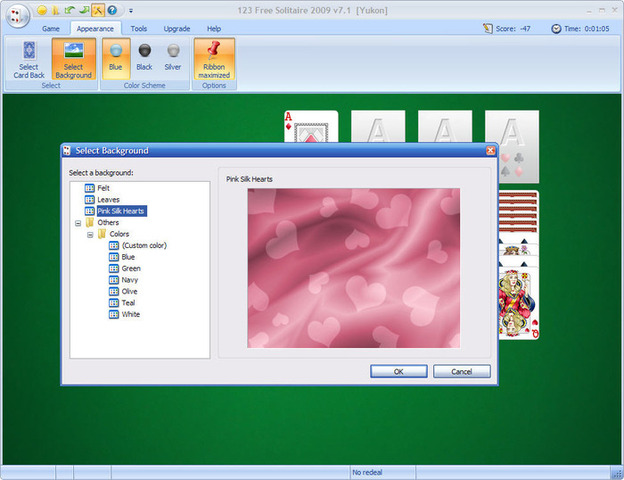The image size is (624, 480).
Task: Choose the Black color scheme
Action: point(144,59)
